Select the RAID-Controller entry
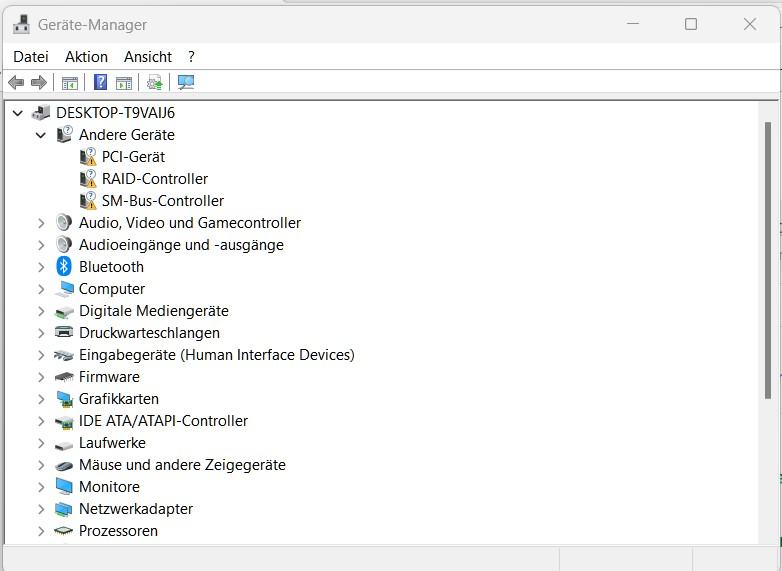Image resolution: width=782 pixels, height=571 pixels. pyautogui.click(x=155, y=179)
